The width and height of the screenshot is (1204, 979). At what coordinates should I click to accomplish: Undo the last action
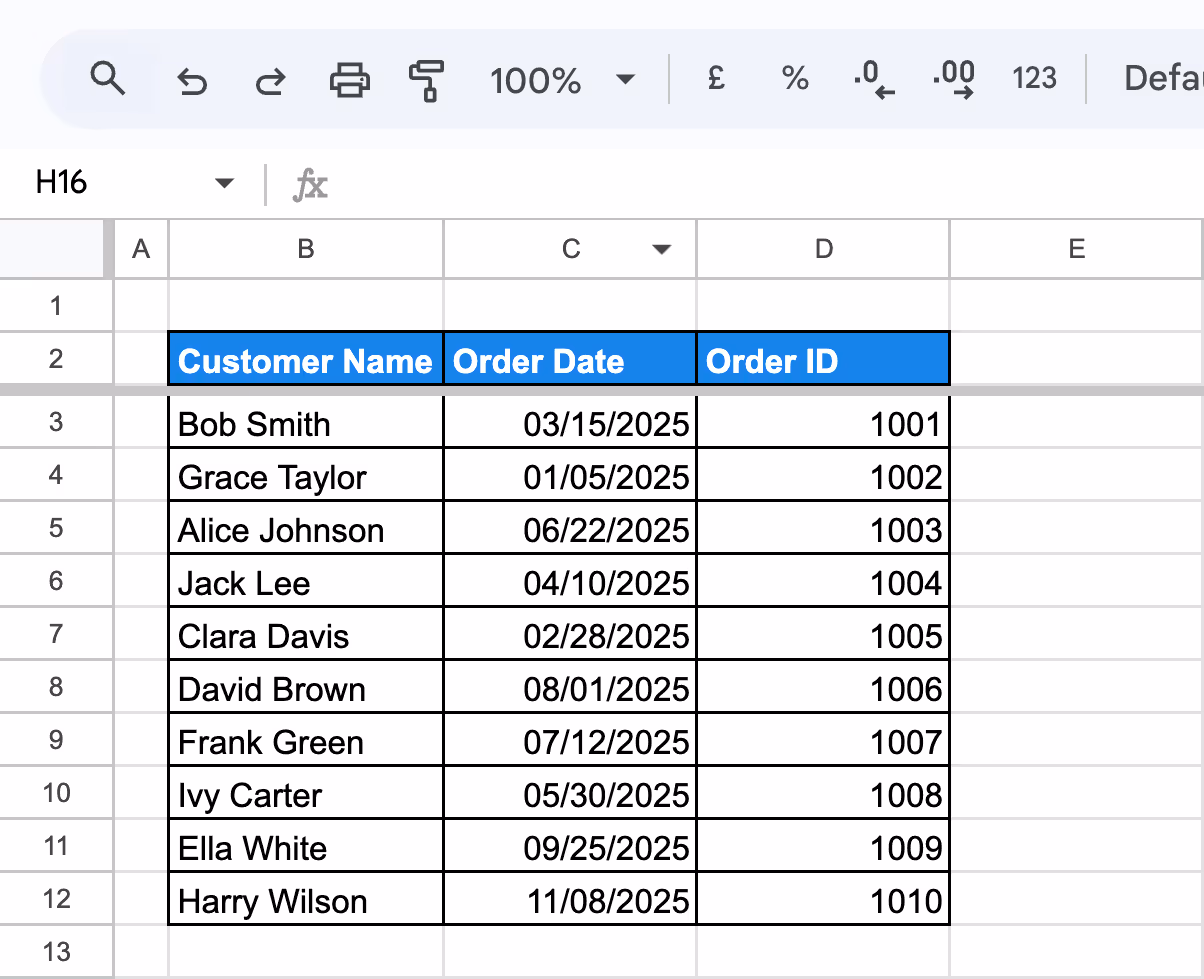click(x=191, y=78)
